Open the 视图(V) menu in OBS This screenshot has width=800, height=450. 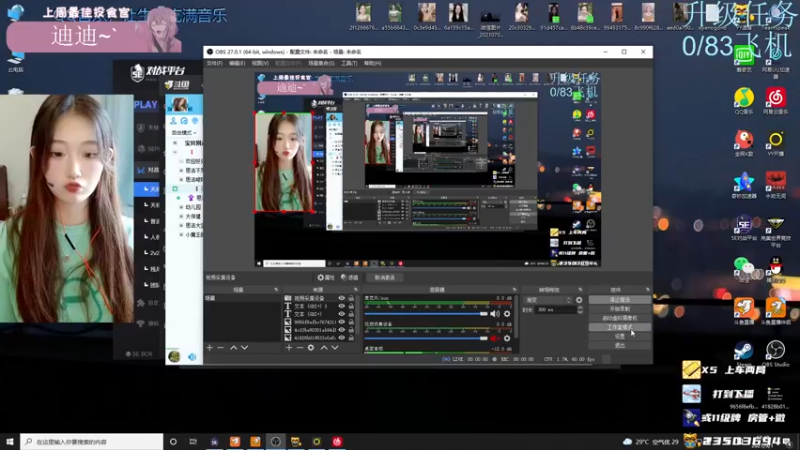260,63
